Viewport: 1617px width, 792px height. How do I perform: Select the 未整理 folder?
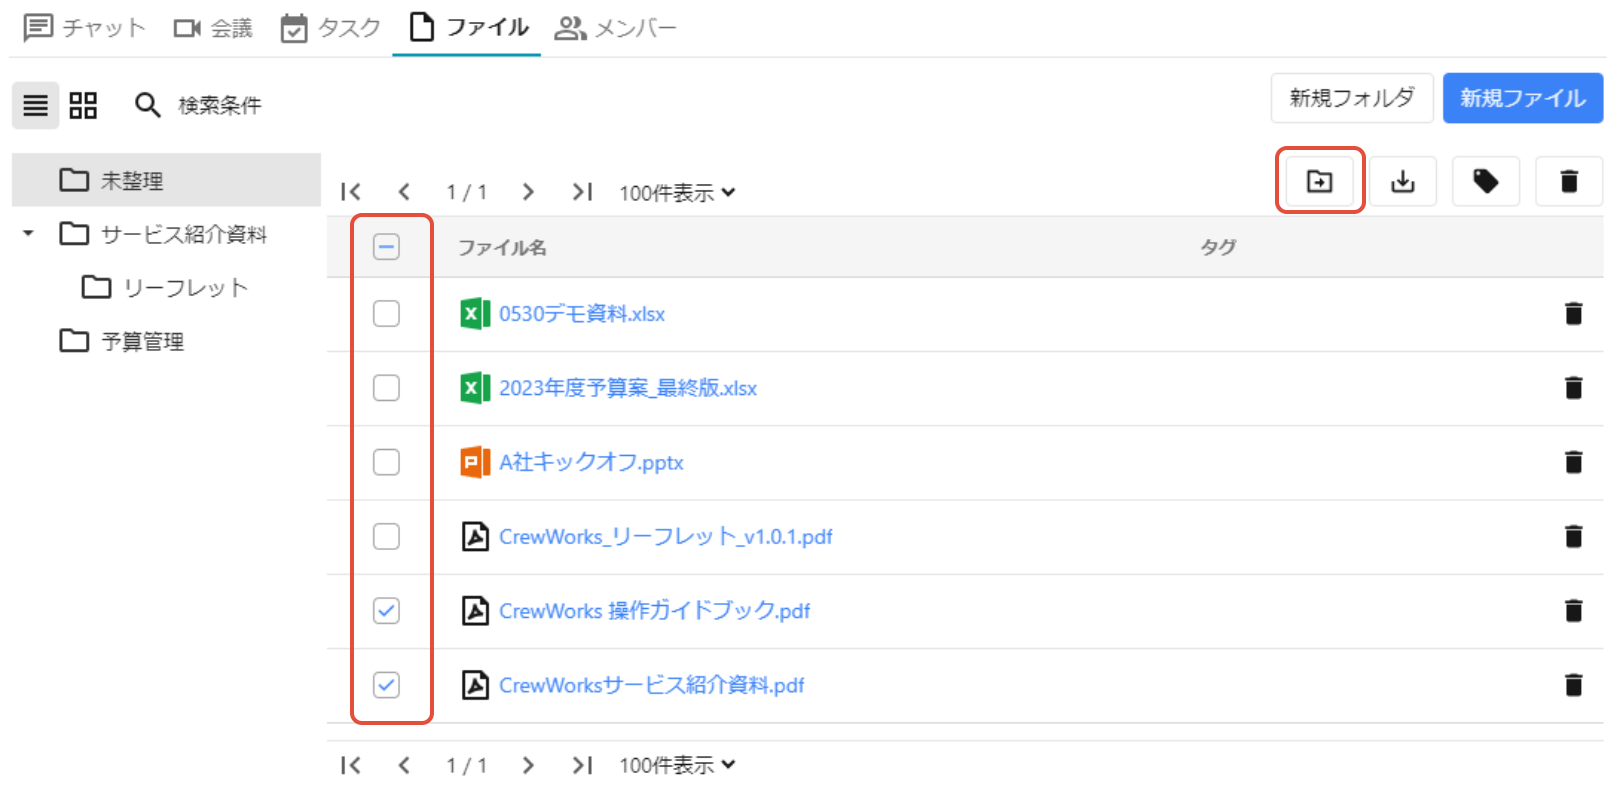click(x=166, y=180)
